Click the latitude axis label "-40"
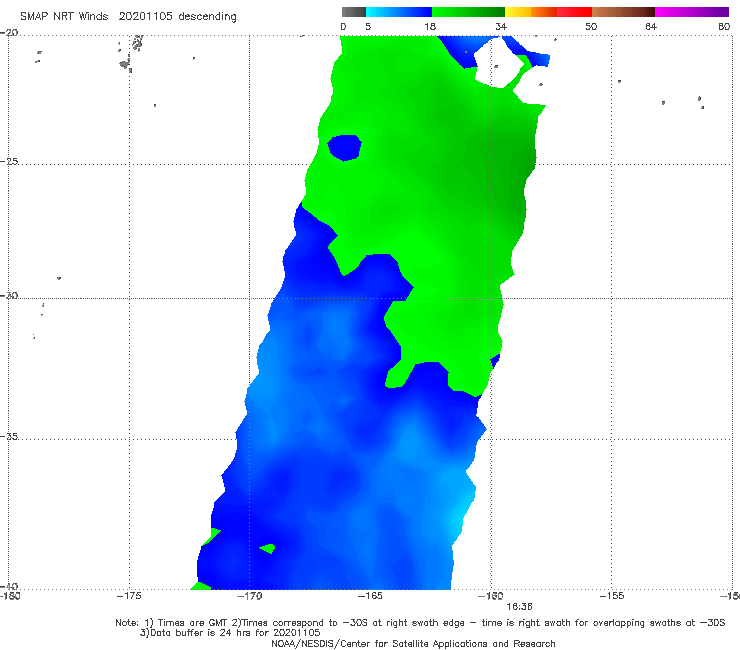 click(x=9, y=586)
